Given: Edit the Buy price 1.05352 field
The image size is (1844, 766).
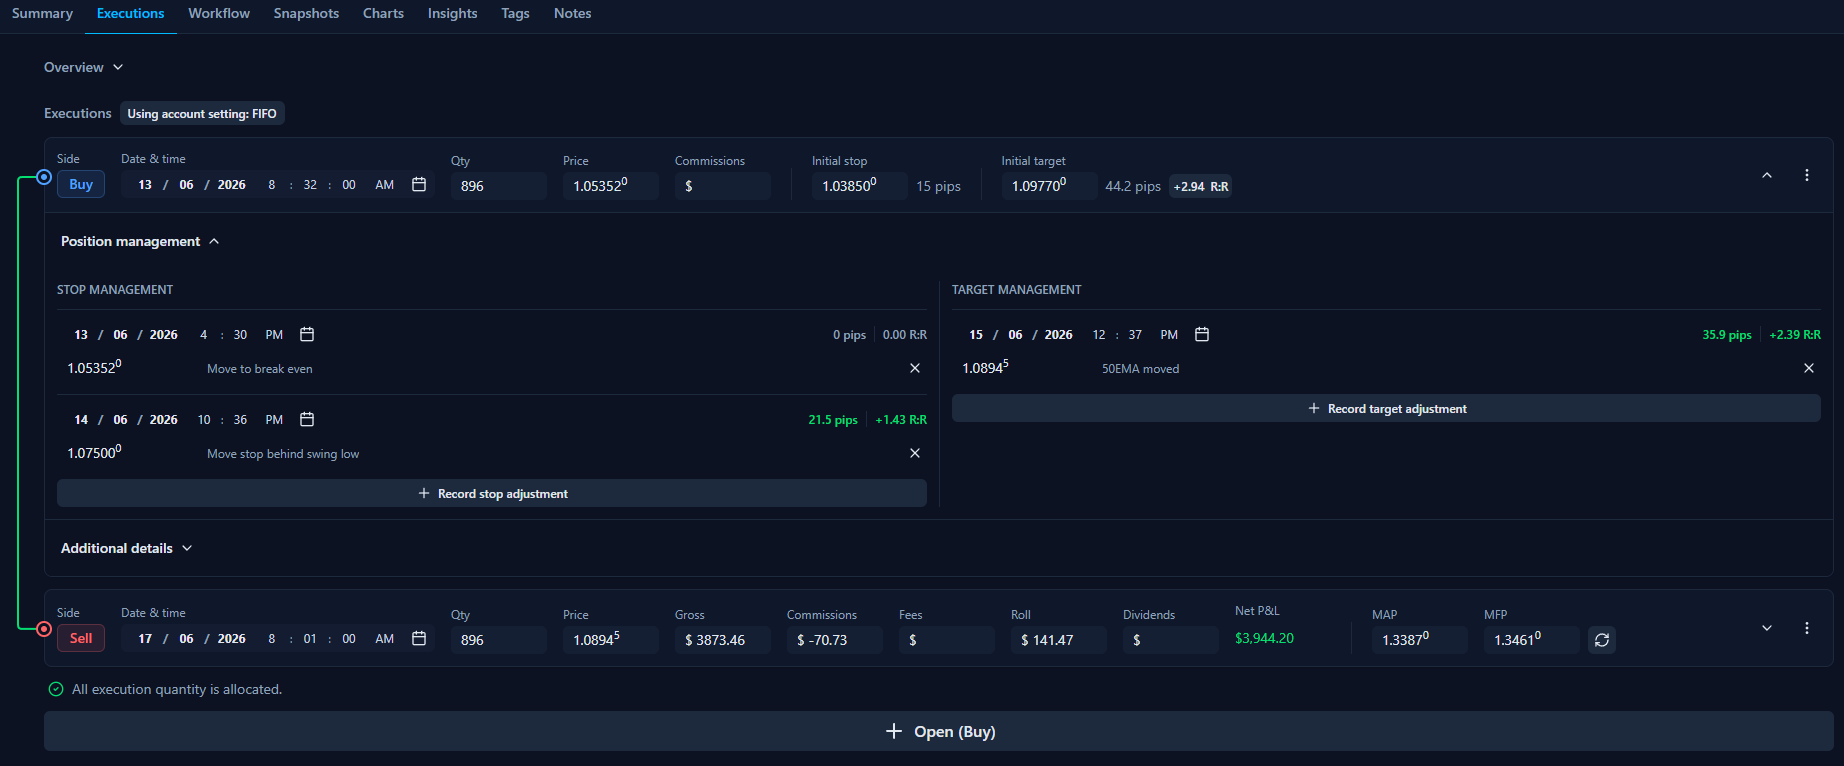Looking at the screenshot, I should coord(611,186).
